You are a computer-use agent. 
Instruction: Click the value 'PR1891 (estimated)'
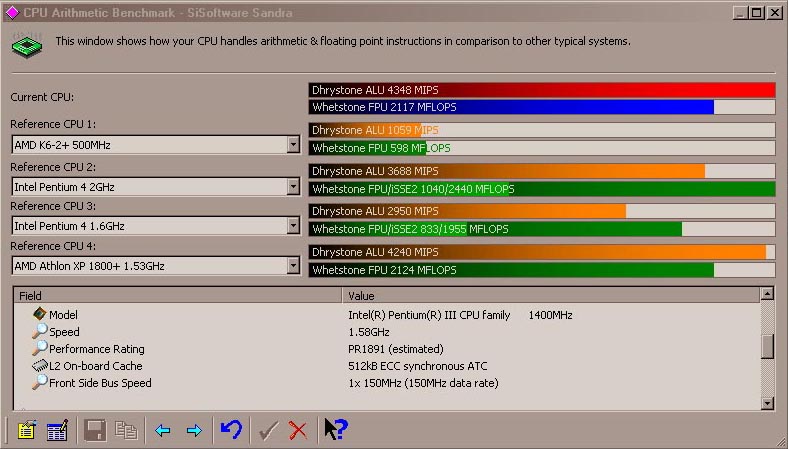pyautogui.click(x=396, y=349)
